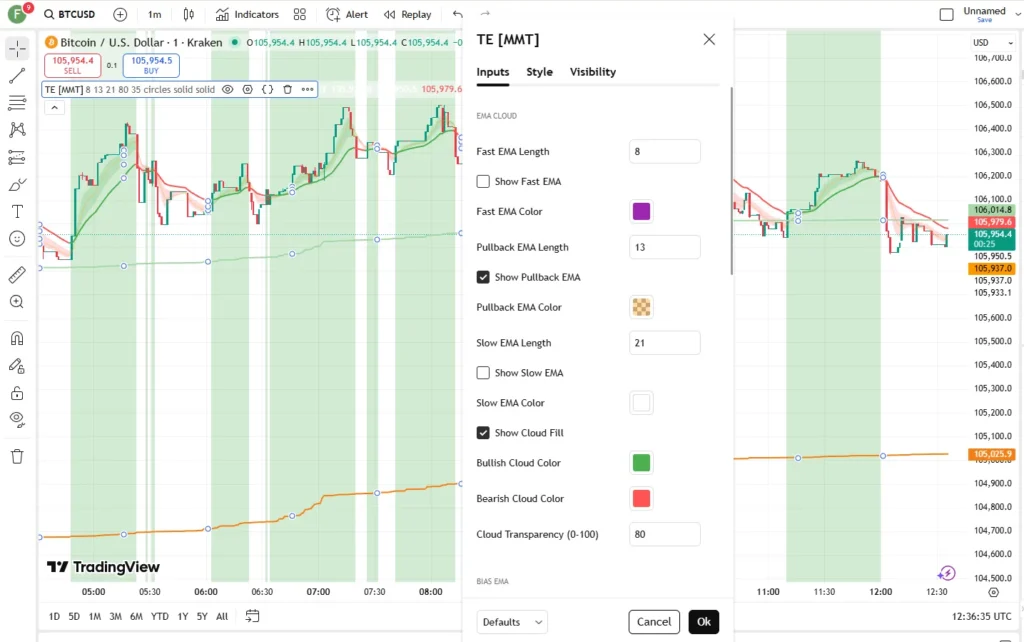Edit the Fast EMA Length field
The width and height of the screenshot is (1024, 642).
click(665, 152)
